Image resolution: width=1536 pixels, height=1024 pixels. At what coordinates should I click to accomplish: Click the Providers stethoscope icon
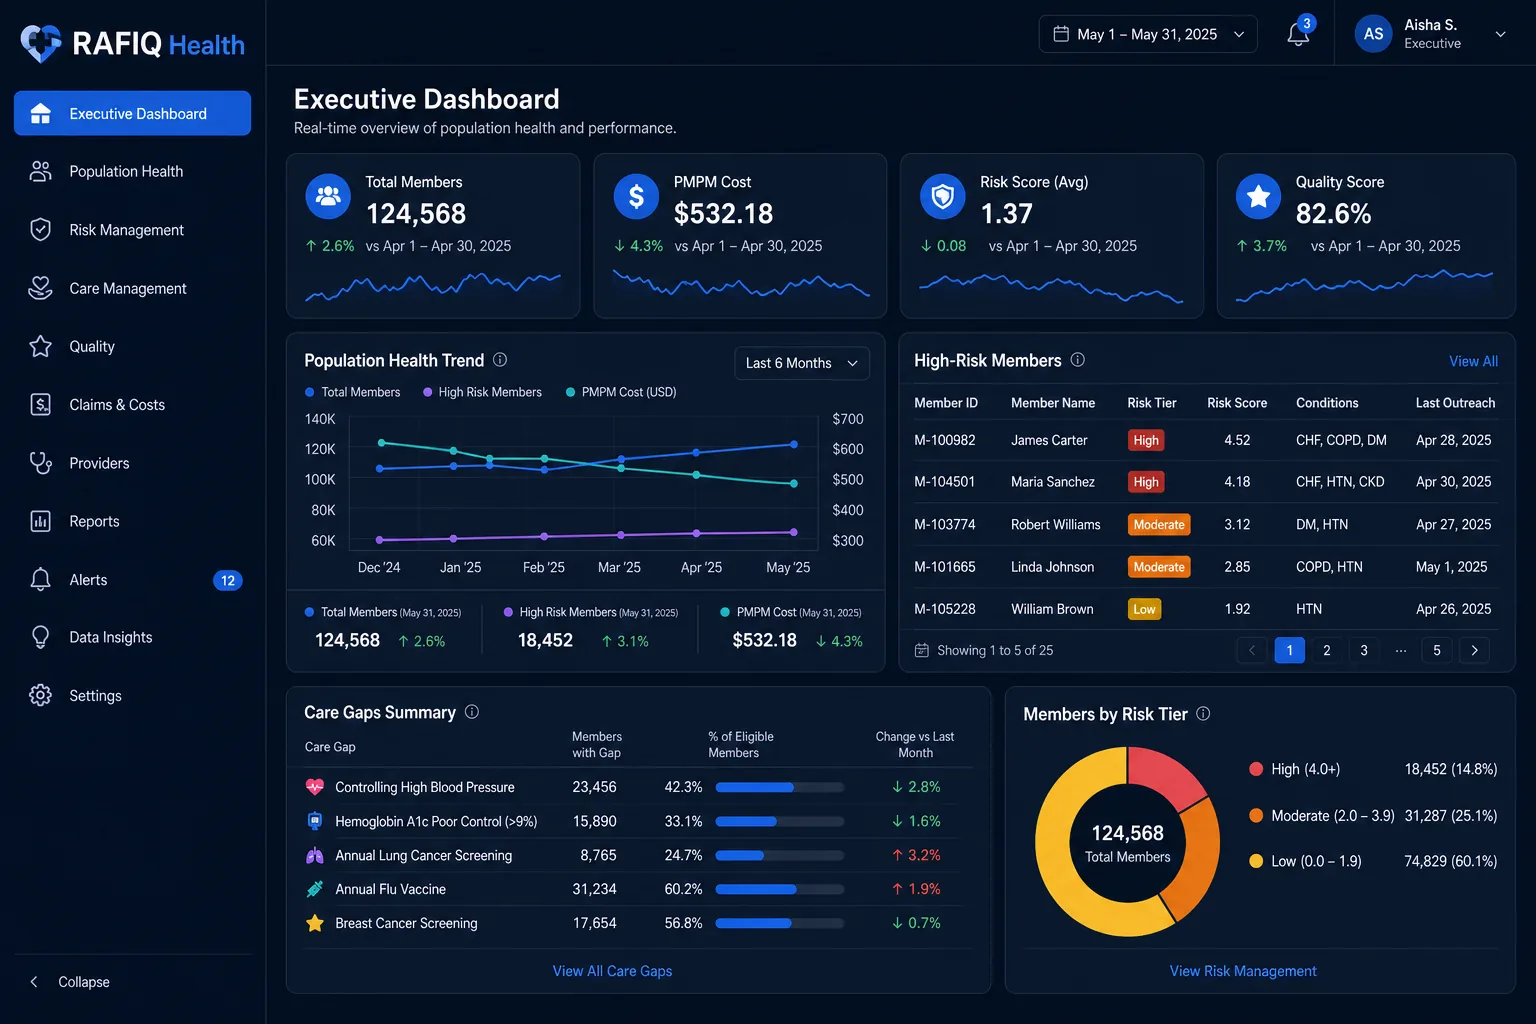pyautogui.click(x=40, y=463)
